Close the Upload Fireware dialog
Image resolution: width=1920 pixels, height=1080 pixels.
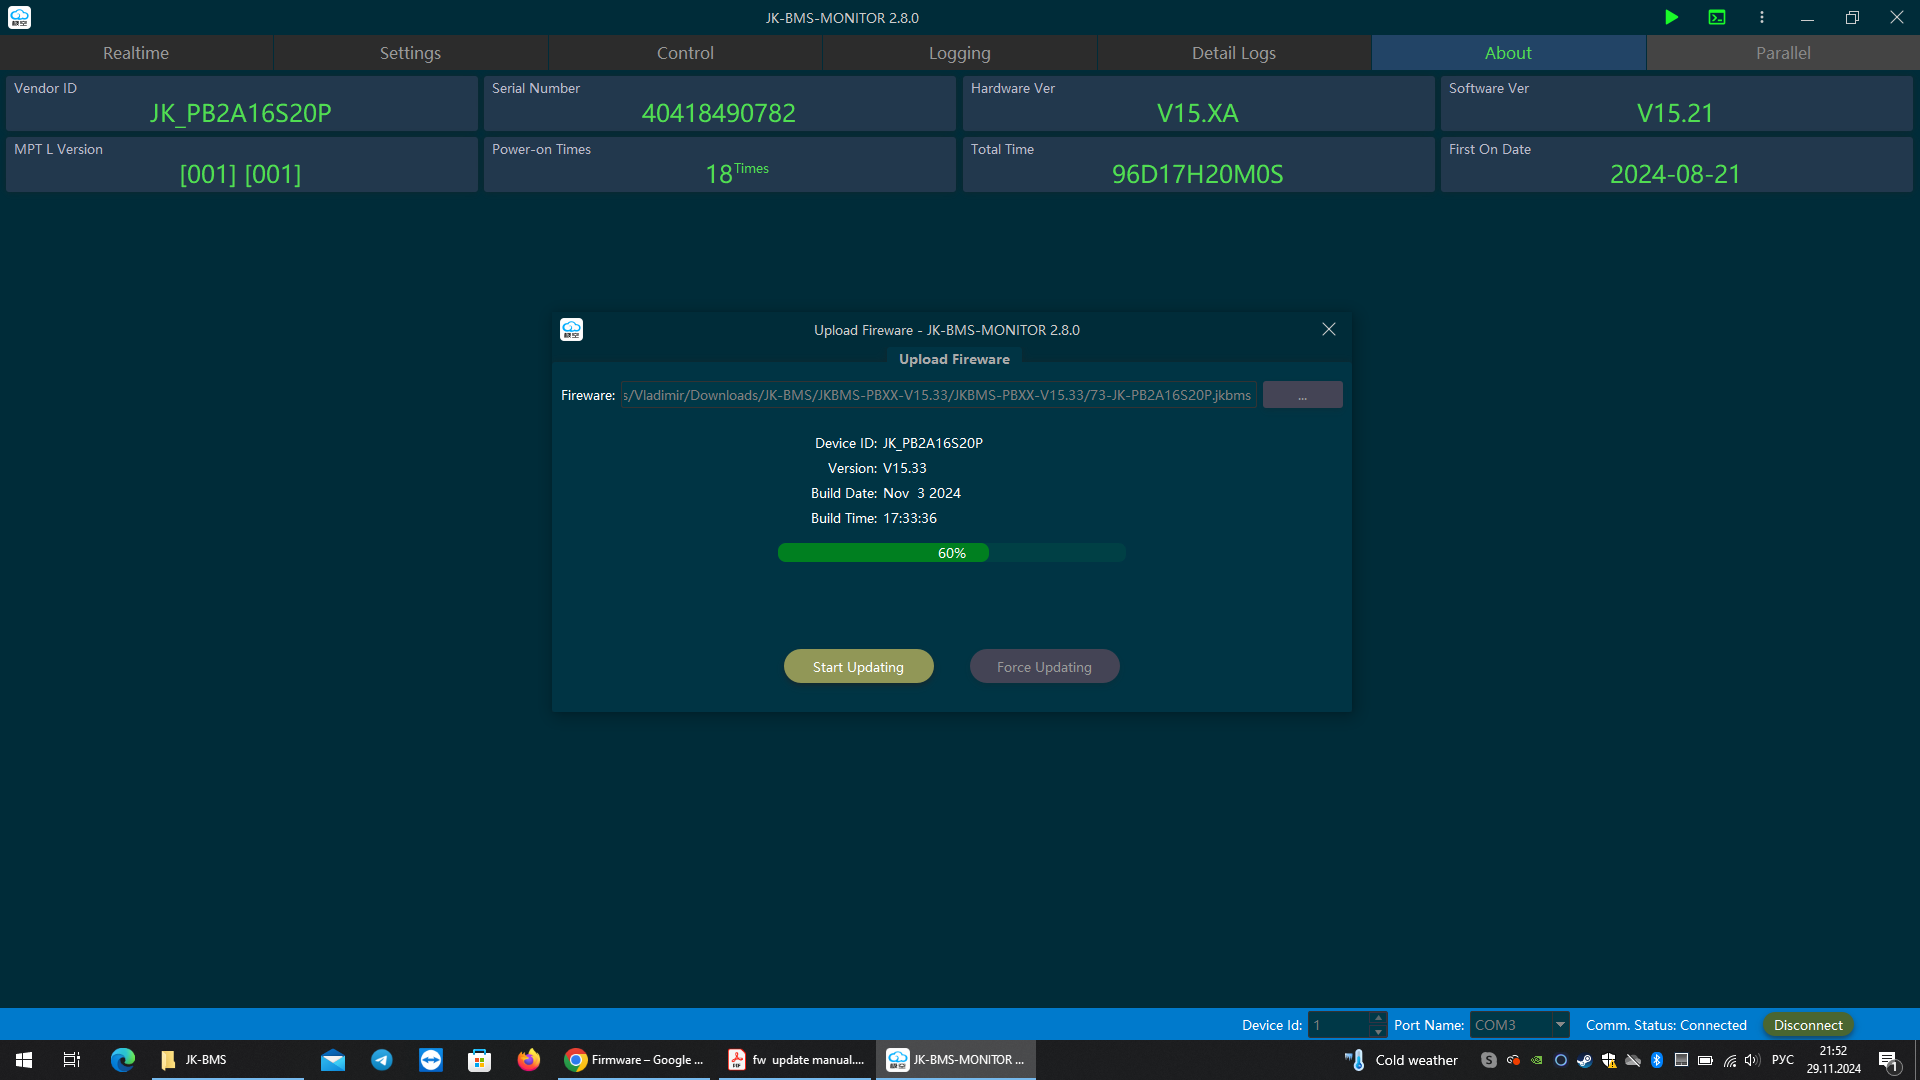coord(1329,329)
